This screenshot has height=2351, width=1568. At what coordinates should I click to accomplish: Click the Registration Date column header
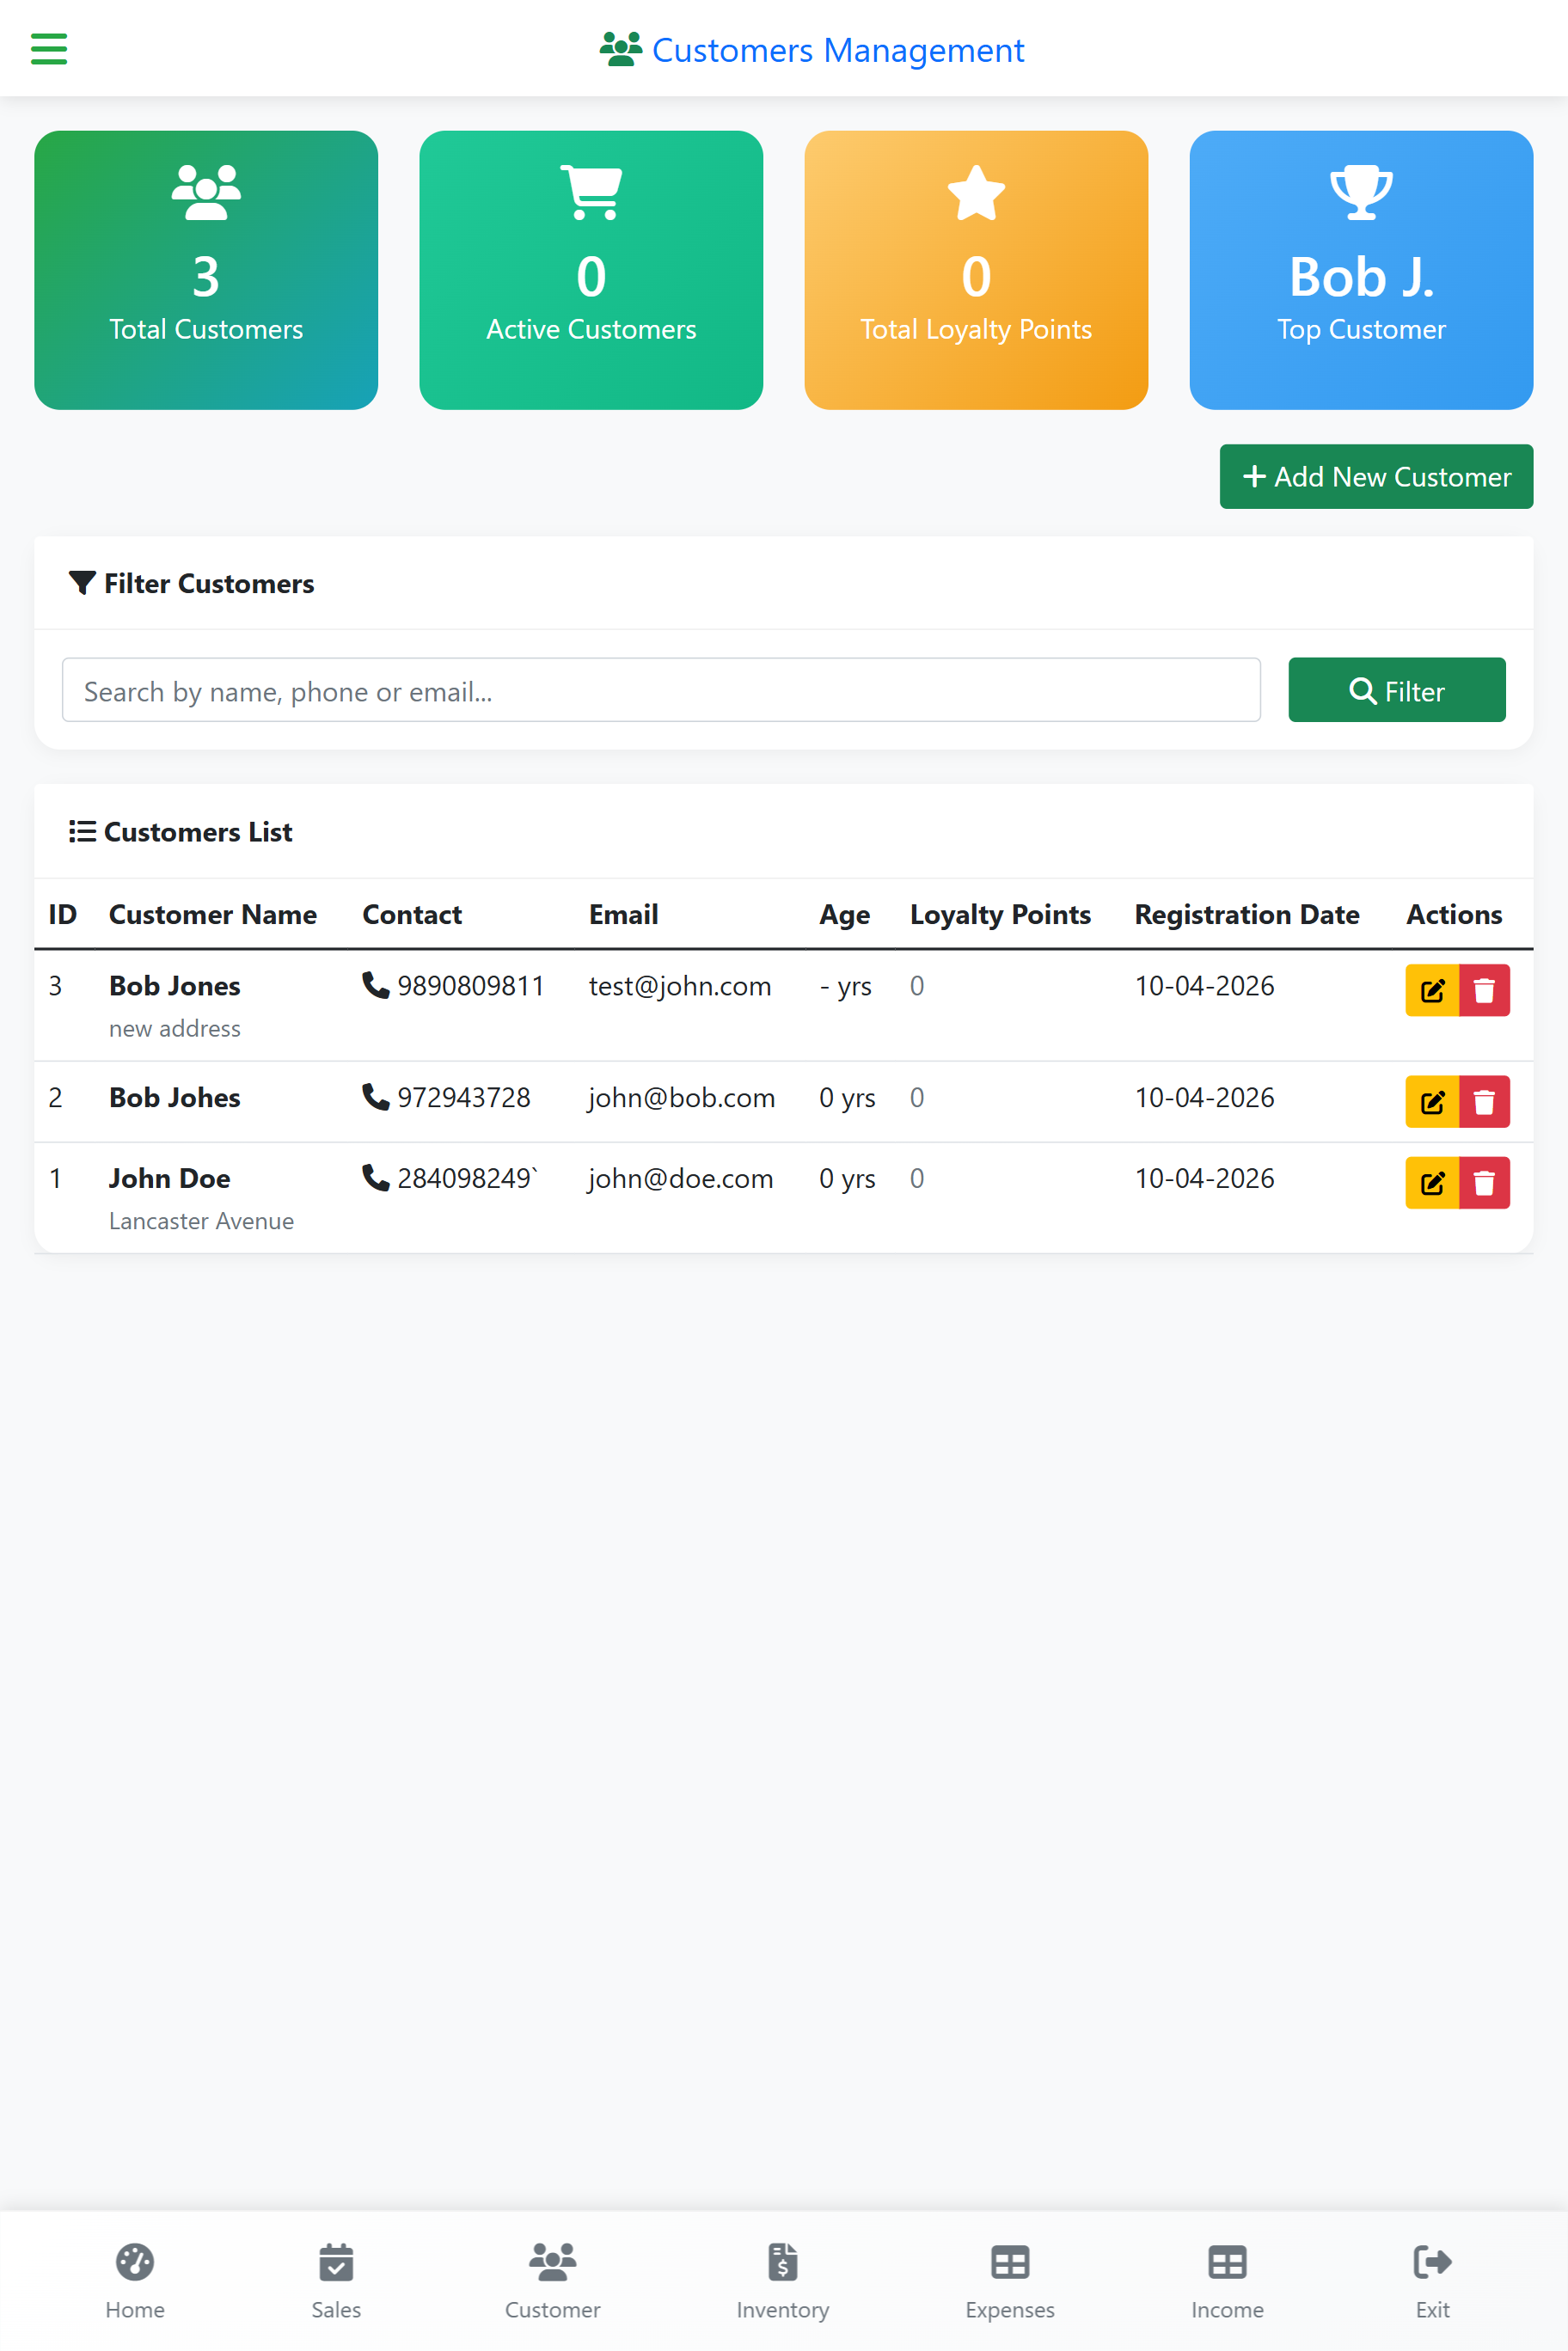[x=1247, y=914]
